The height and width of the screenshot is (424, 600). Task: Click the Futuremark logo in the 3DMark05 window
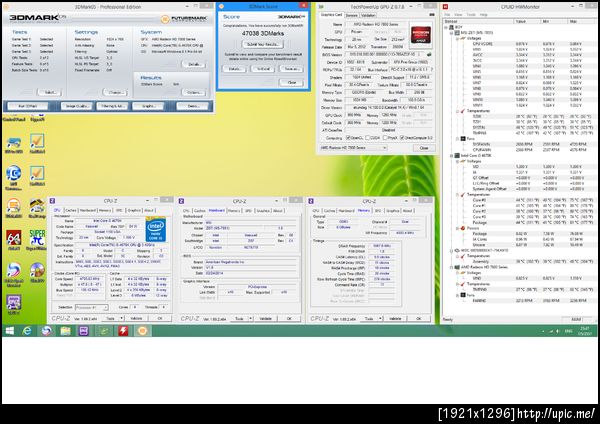(x=184, y=18)
